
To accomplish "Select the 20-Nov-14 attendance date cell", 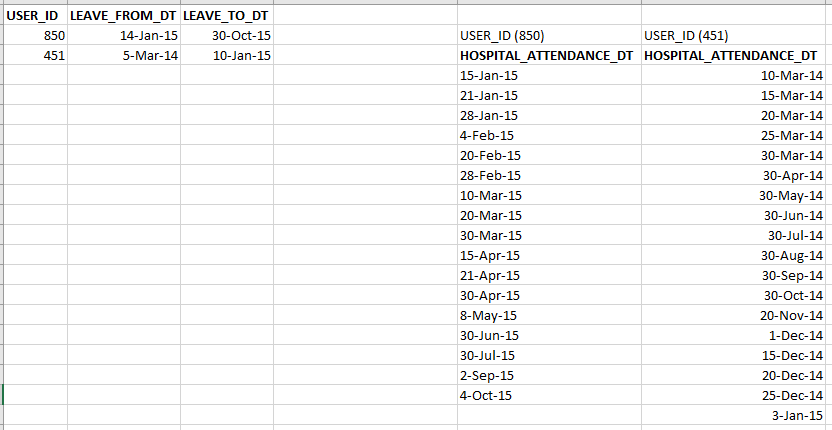I will tap(735, 315).
